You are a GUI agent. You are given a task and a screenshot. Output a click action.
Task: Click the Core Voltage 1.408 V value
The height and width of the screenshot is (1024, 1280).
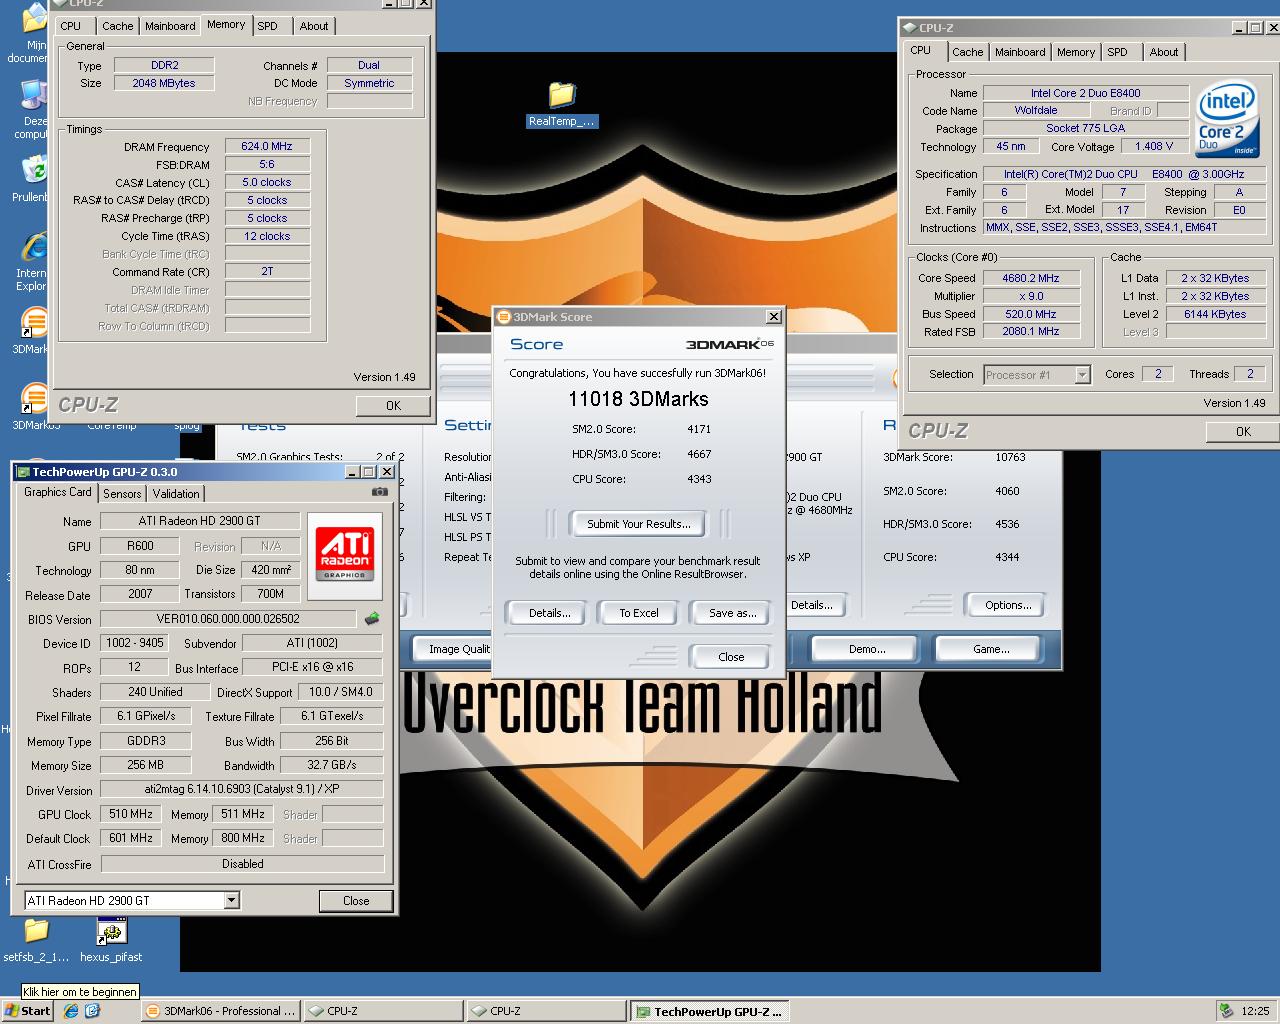[1154, 146]
